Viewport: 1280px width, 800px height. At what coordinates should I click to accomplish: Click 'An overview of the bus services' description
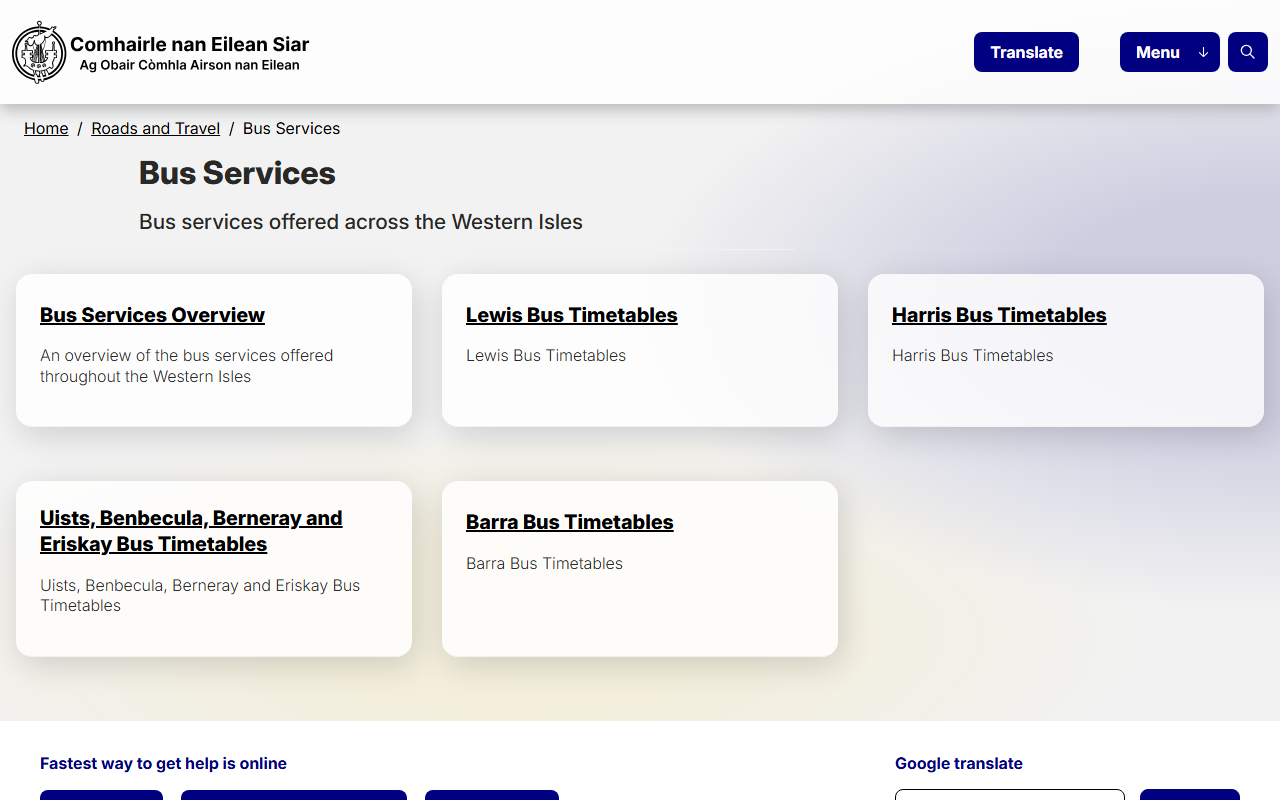point(186,366)
